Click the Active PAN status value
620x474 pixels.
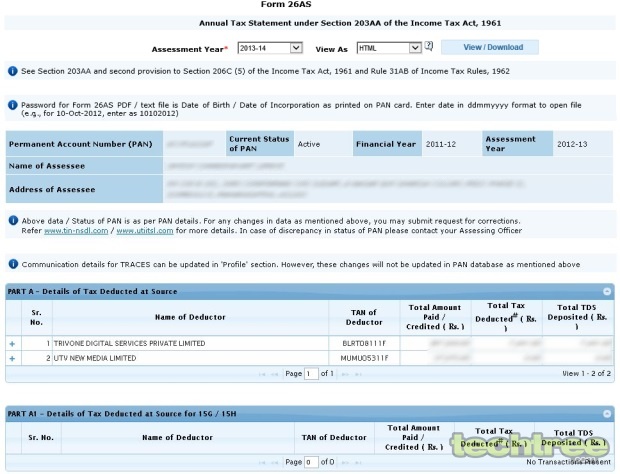click(309, 144)
